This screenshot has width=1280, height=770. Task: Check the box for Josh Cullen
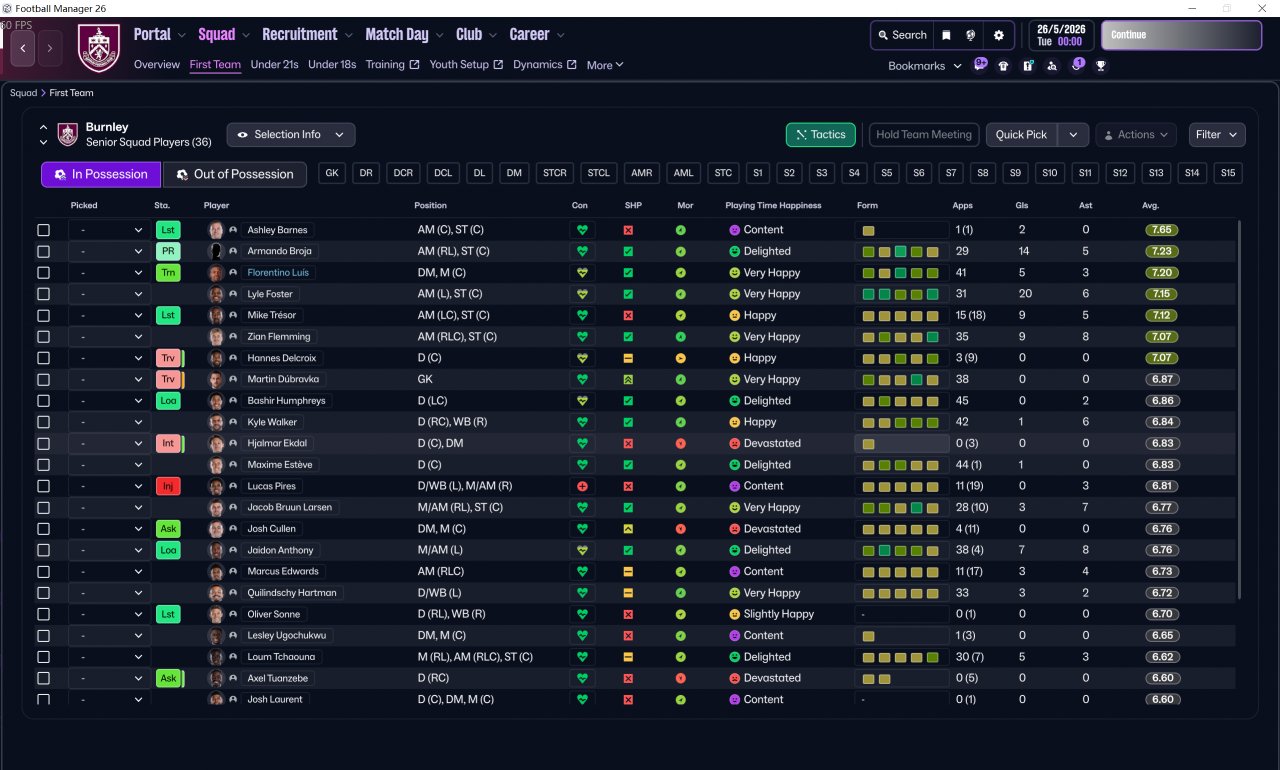click(43, 529)
